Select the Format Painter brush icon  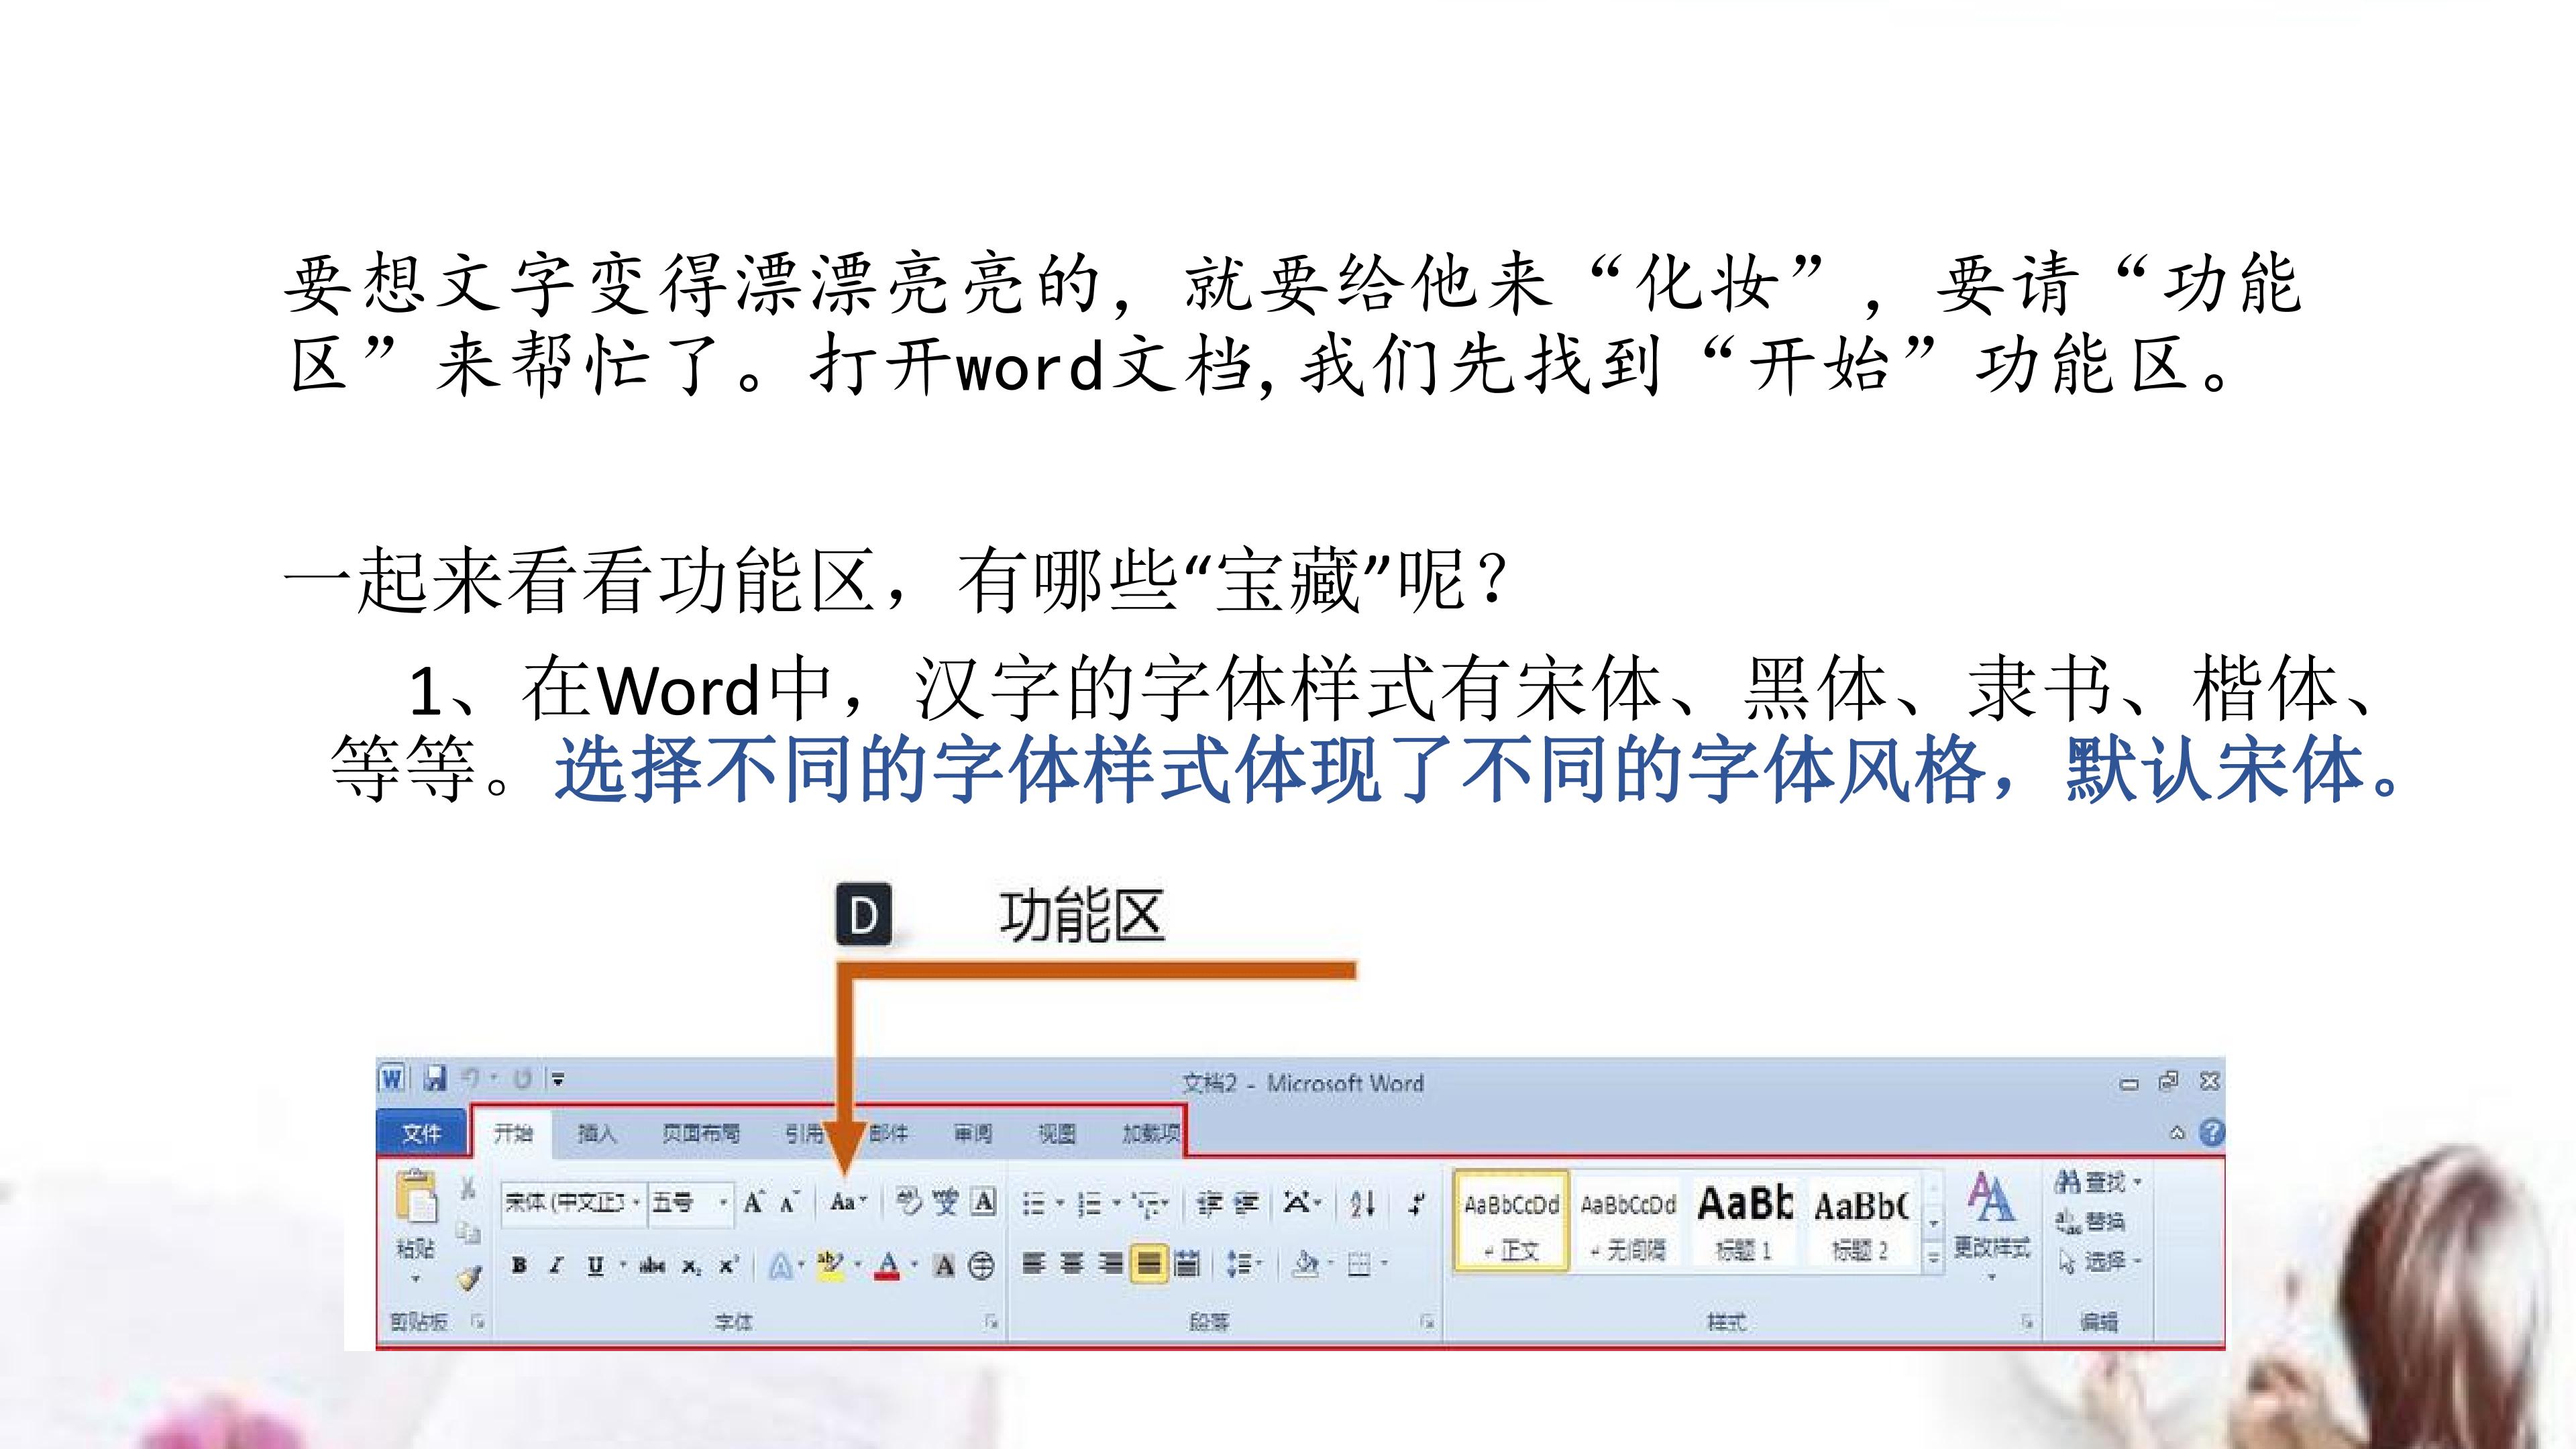(468, 1278)
